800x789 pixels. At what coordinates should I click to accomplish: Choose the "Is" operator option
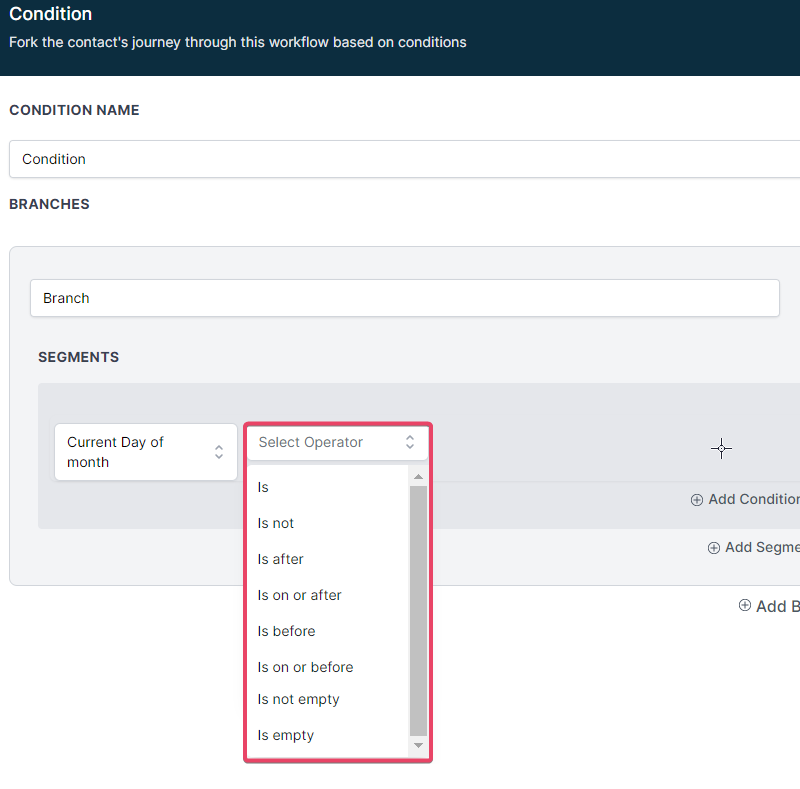(264, 487)
